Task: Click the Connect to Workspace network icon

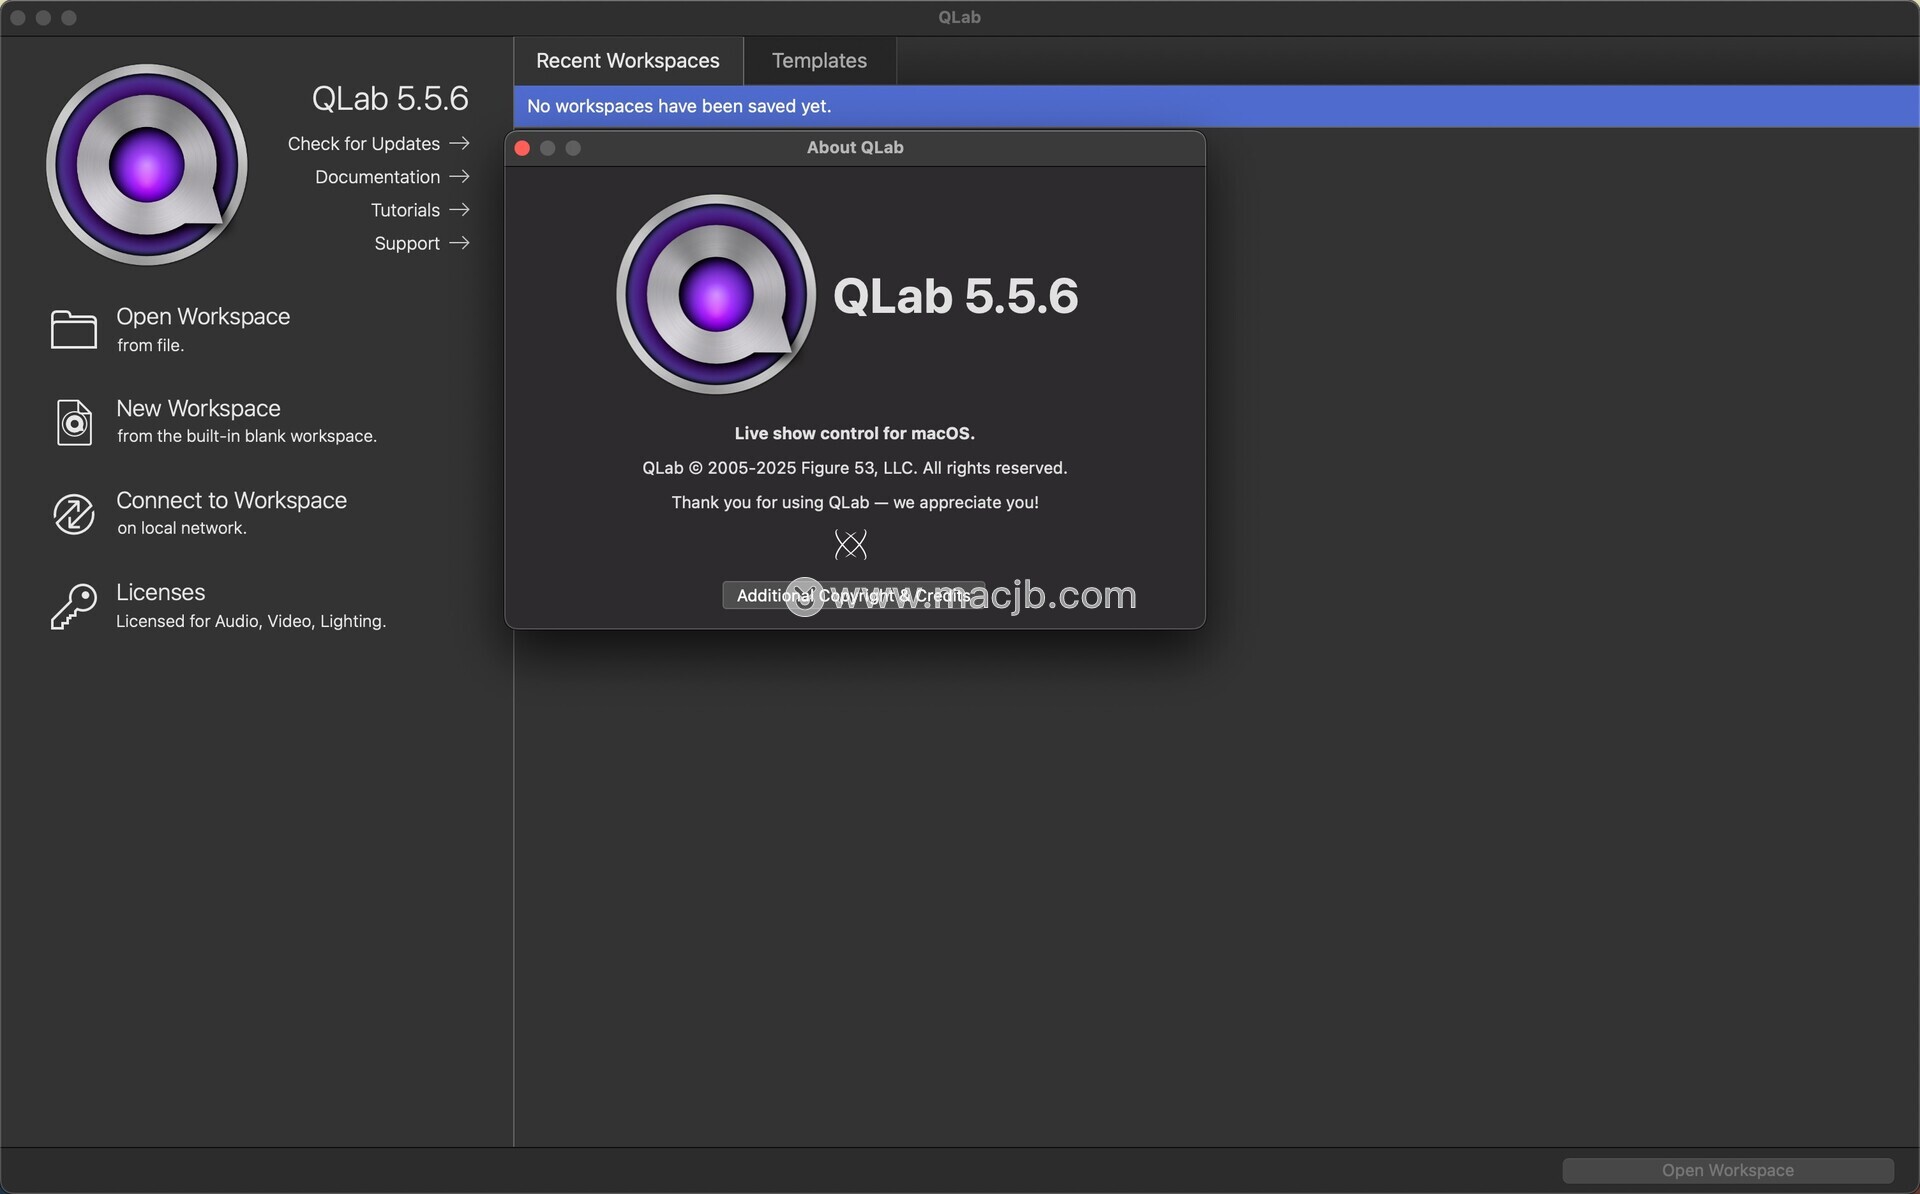Action: 74,514
